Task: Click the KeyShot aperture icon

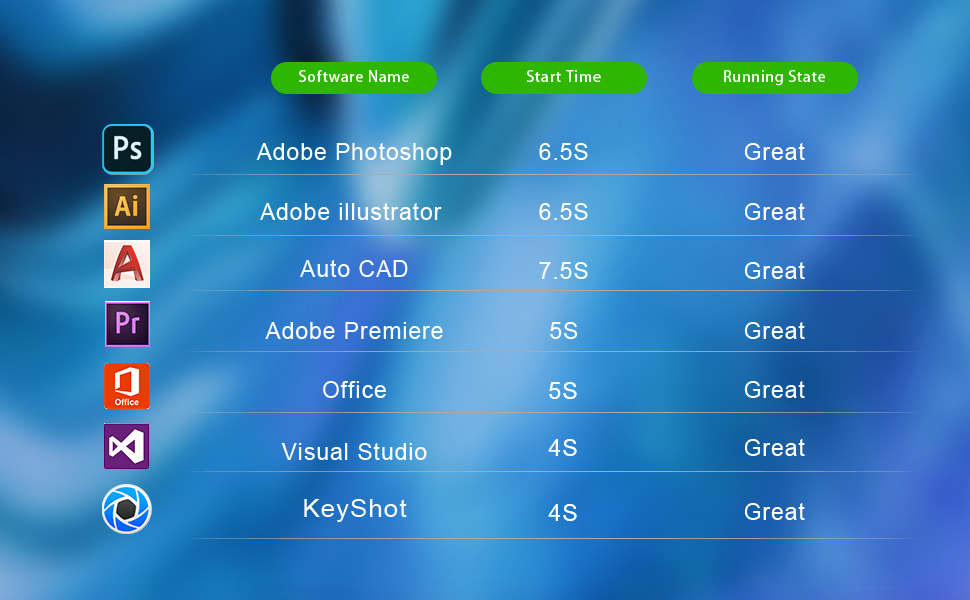Action: click(x=127, y=509)
